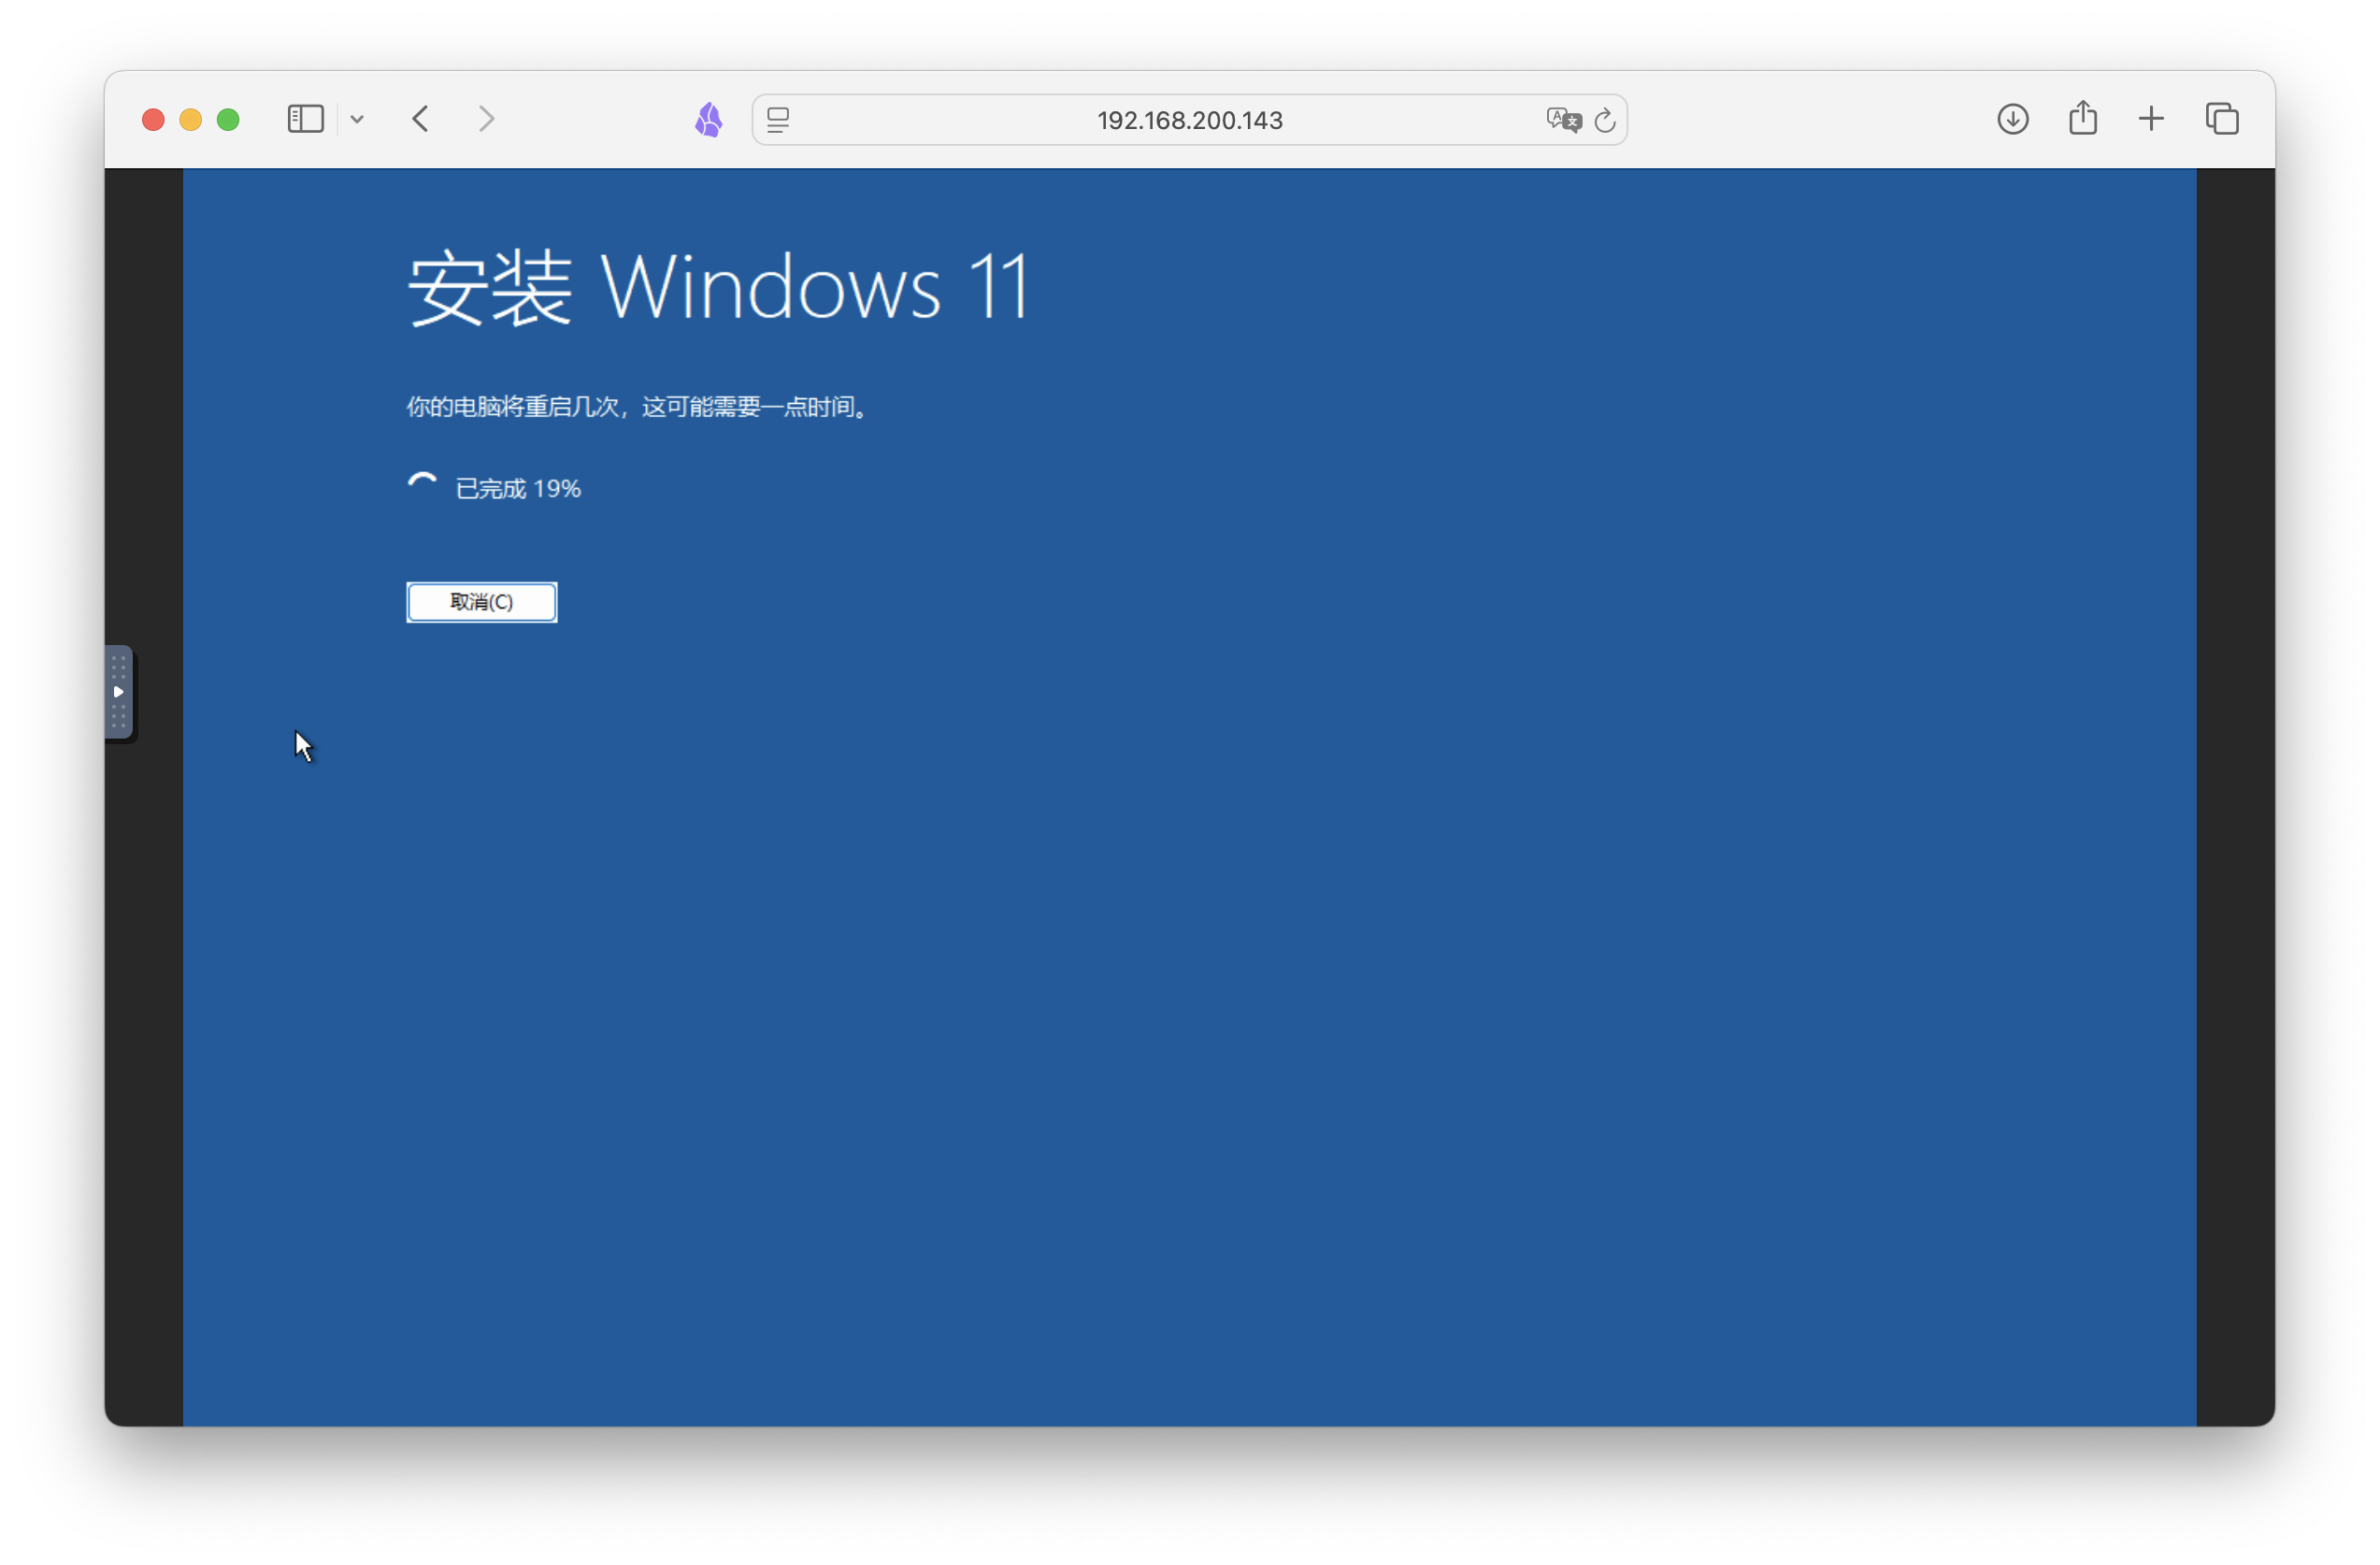Open the page reader menu icon in address bar
This screenshot has width=2380, height=1565.
tap(778, 120)
